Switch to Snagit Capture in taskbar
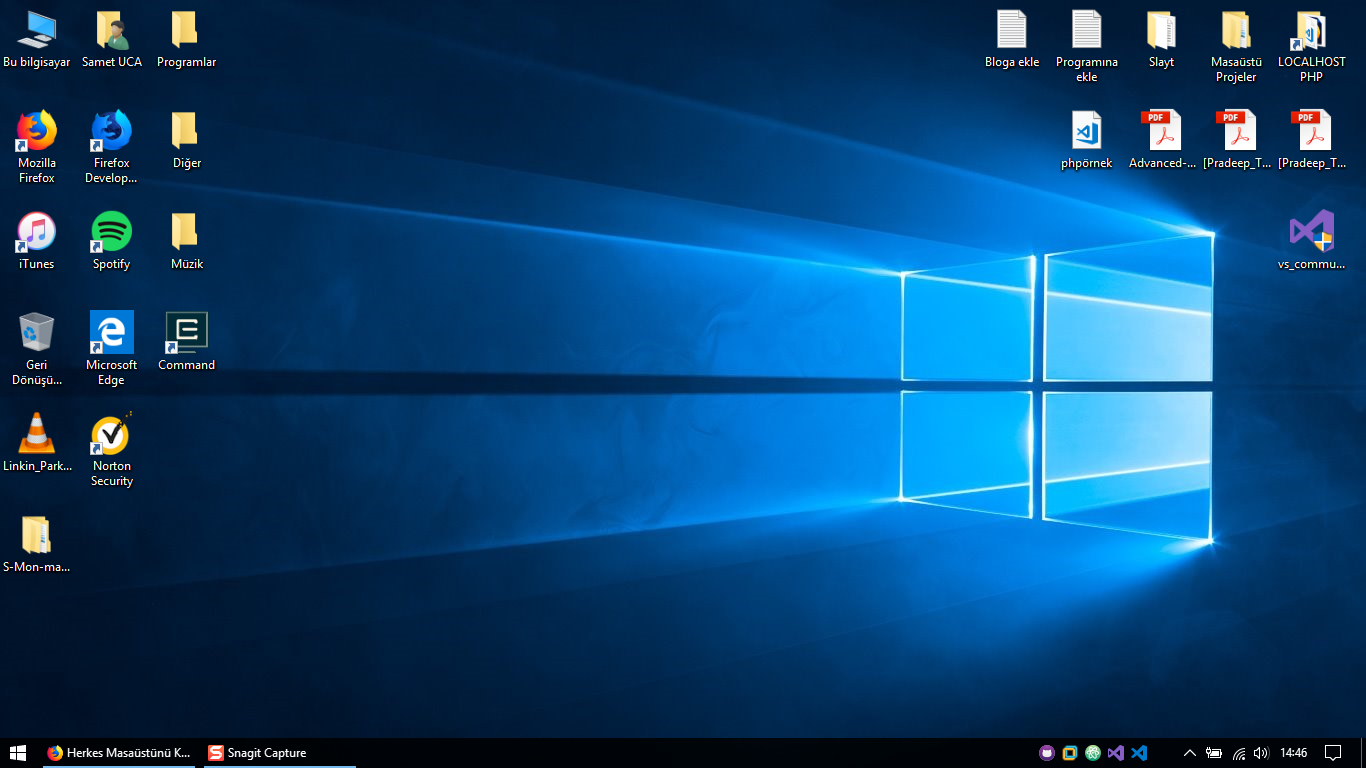This screenshot has height=768, width=1366. pos(278,753)
